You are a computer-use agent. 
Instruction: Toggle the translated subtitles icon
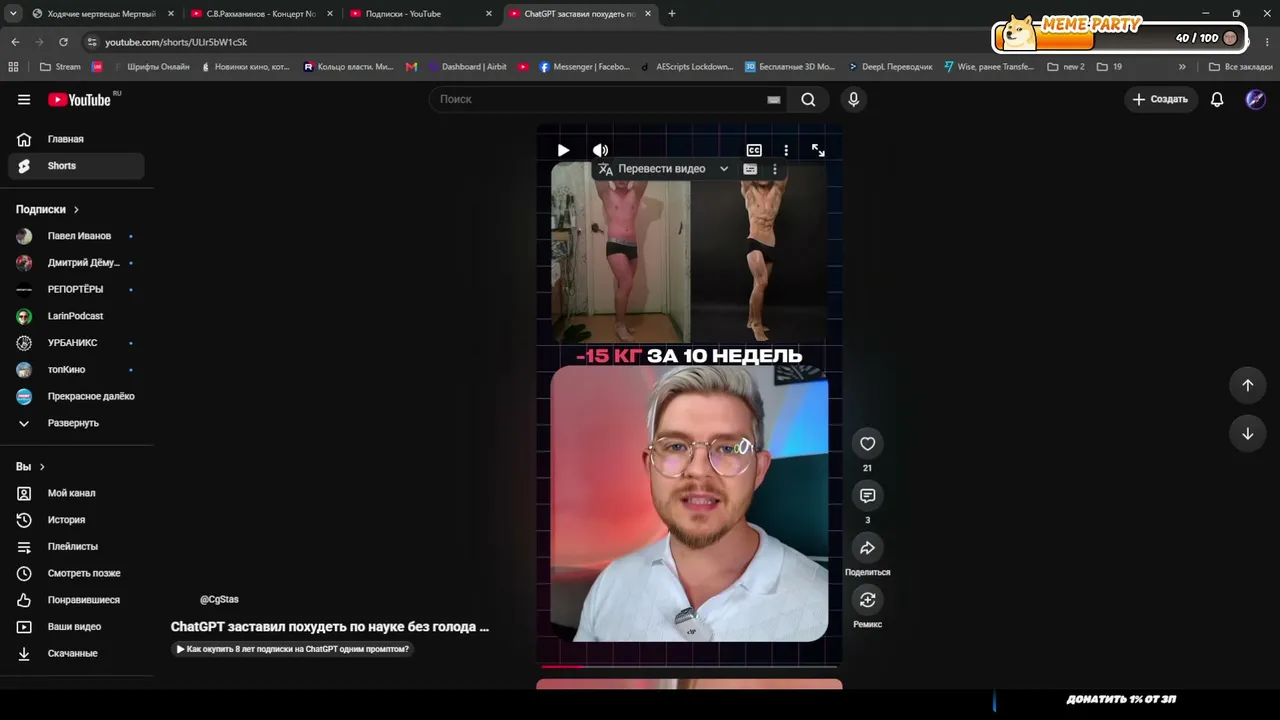pyautogui.click(x=750, y=169)
